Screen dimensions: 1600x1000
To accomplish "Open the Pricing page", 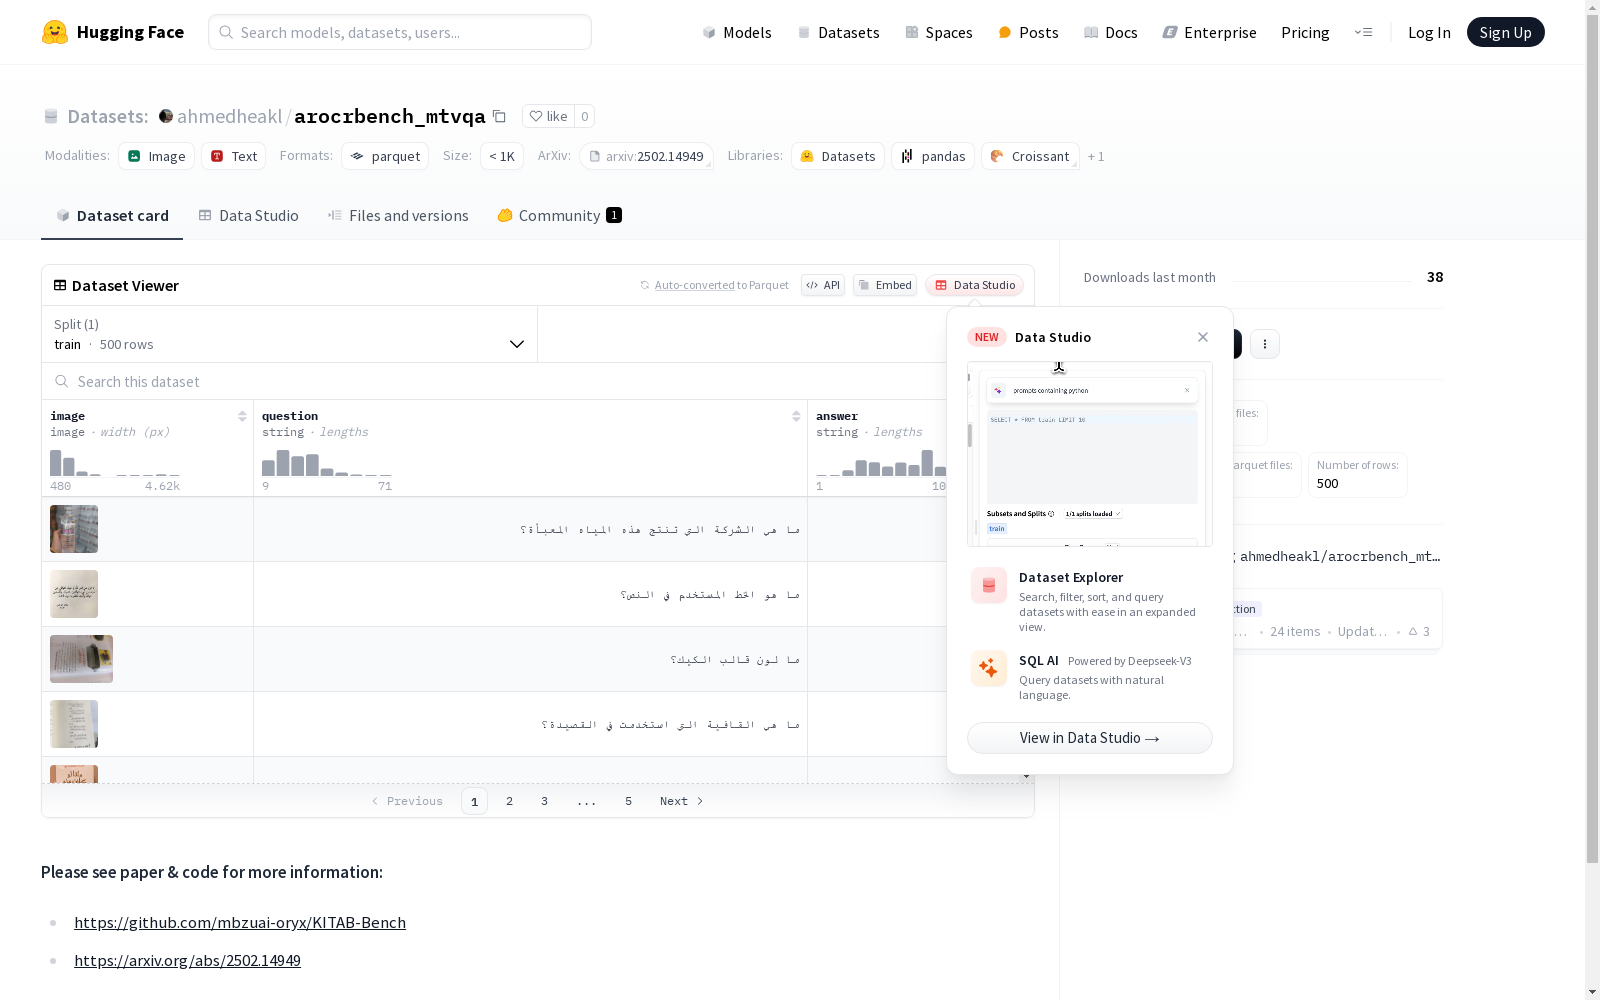I will coord(1305,32).
